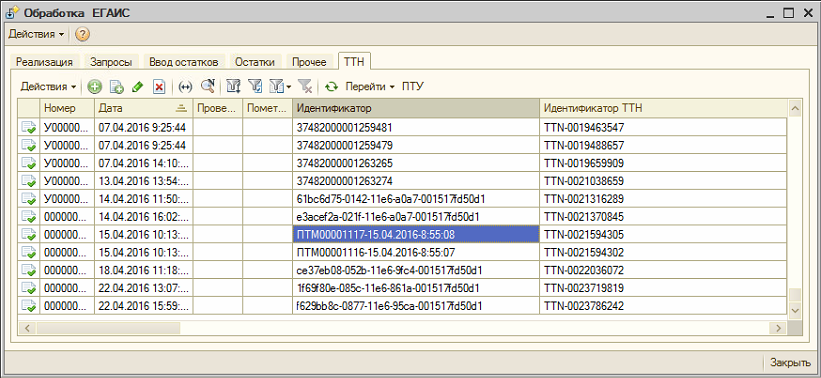Switch to the Прочее tab

click(x=309, y=62)
